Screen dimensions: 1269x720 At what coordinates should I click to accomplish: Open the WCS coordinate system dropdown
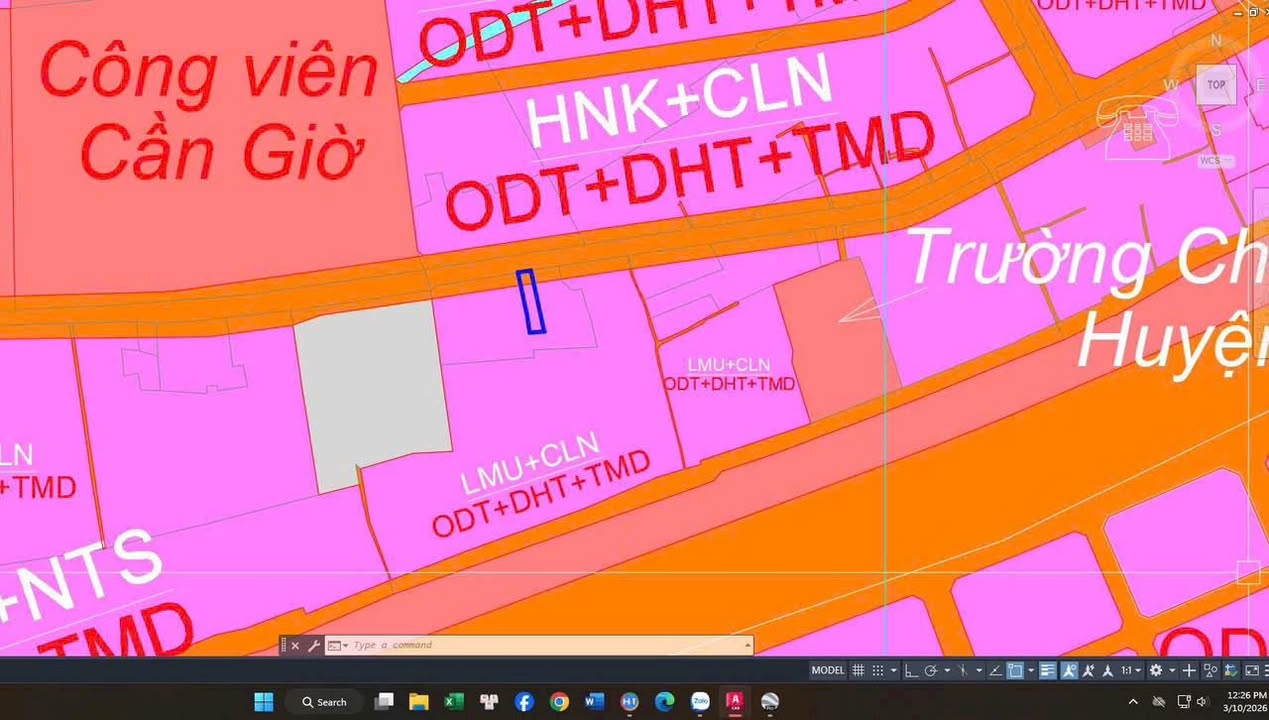pyautogui.click(x=1211, y=160)
